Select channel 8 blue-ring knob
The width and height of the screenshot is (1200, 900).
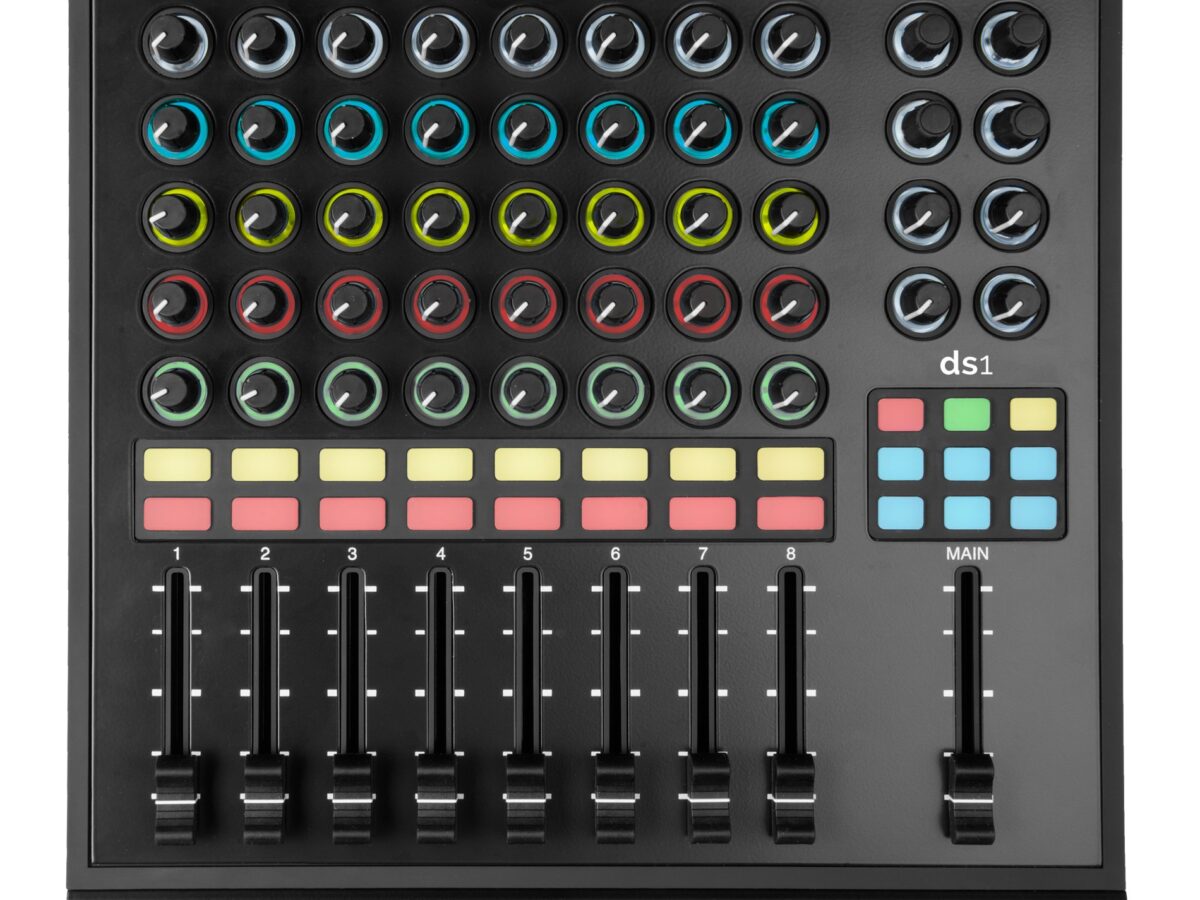pos(790,128)
